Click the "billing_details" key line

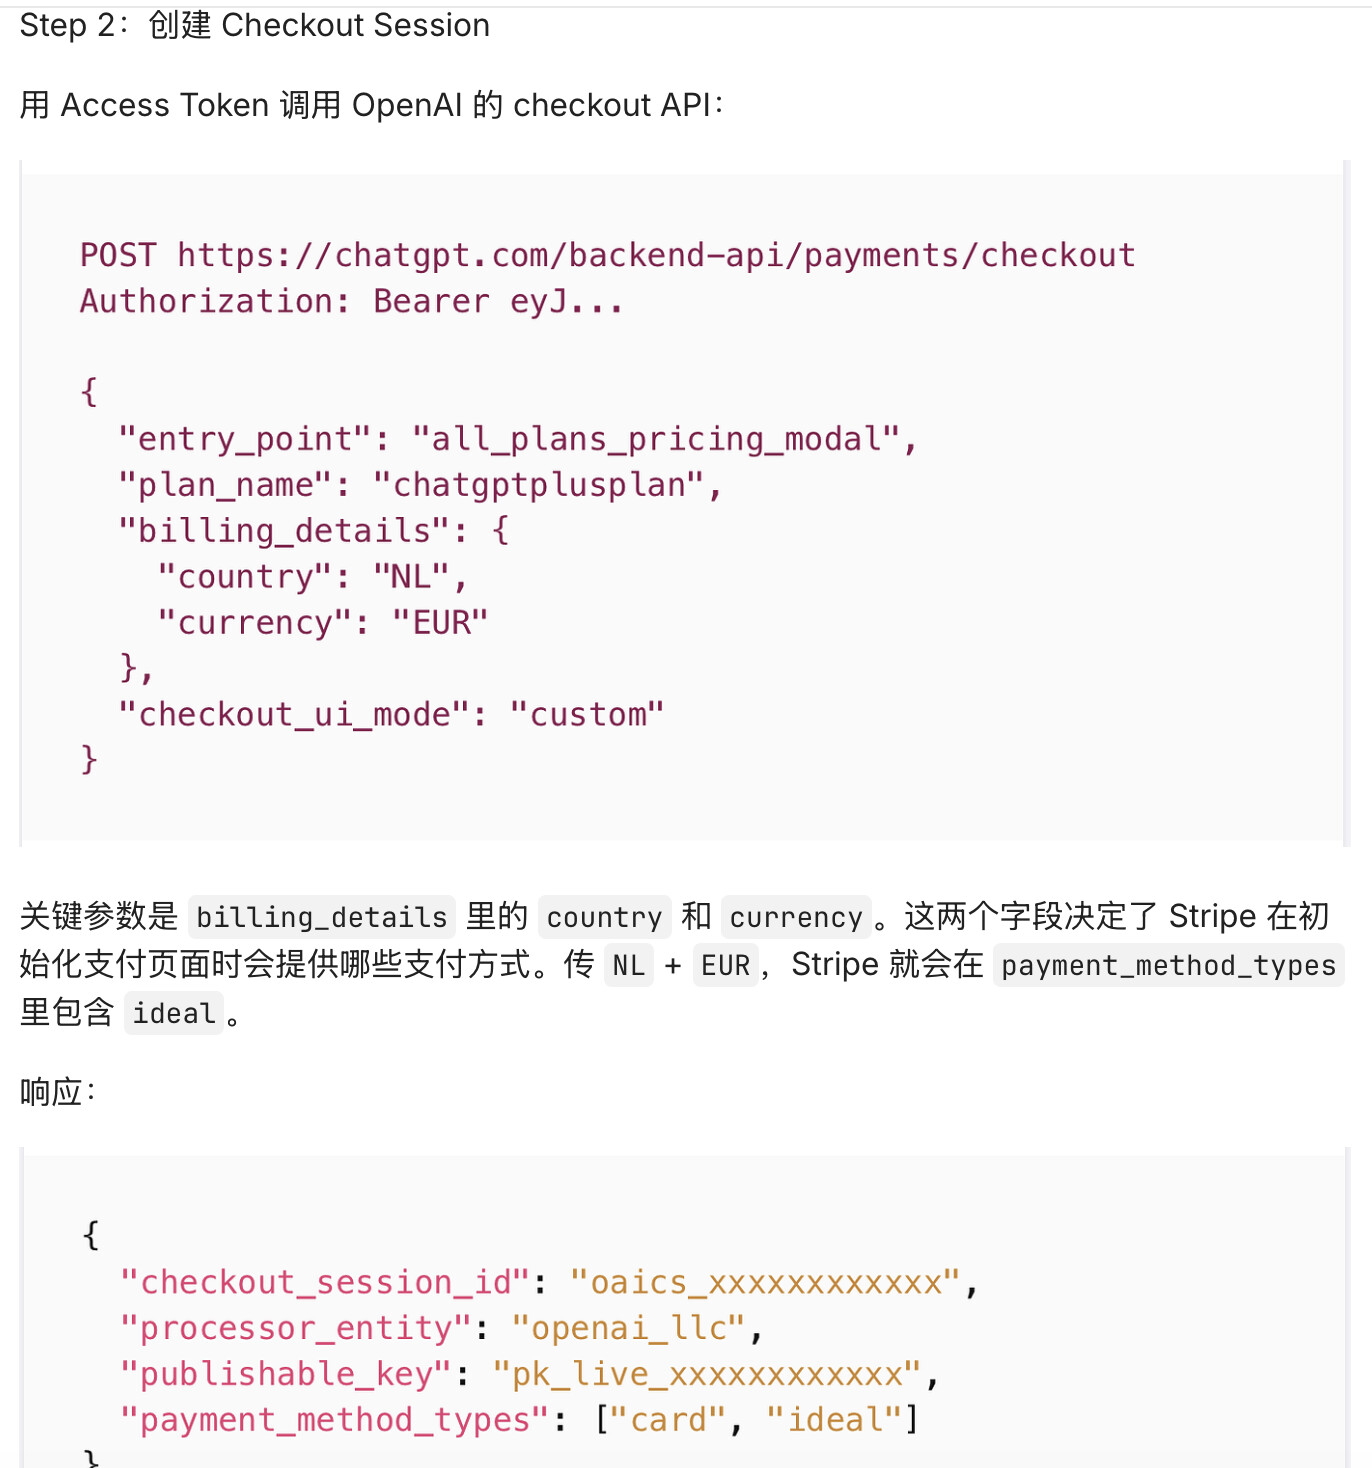[x=314, y=530]
